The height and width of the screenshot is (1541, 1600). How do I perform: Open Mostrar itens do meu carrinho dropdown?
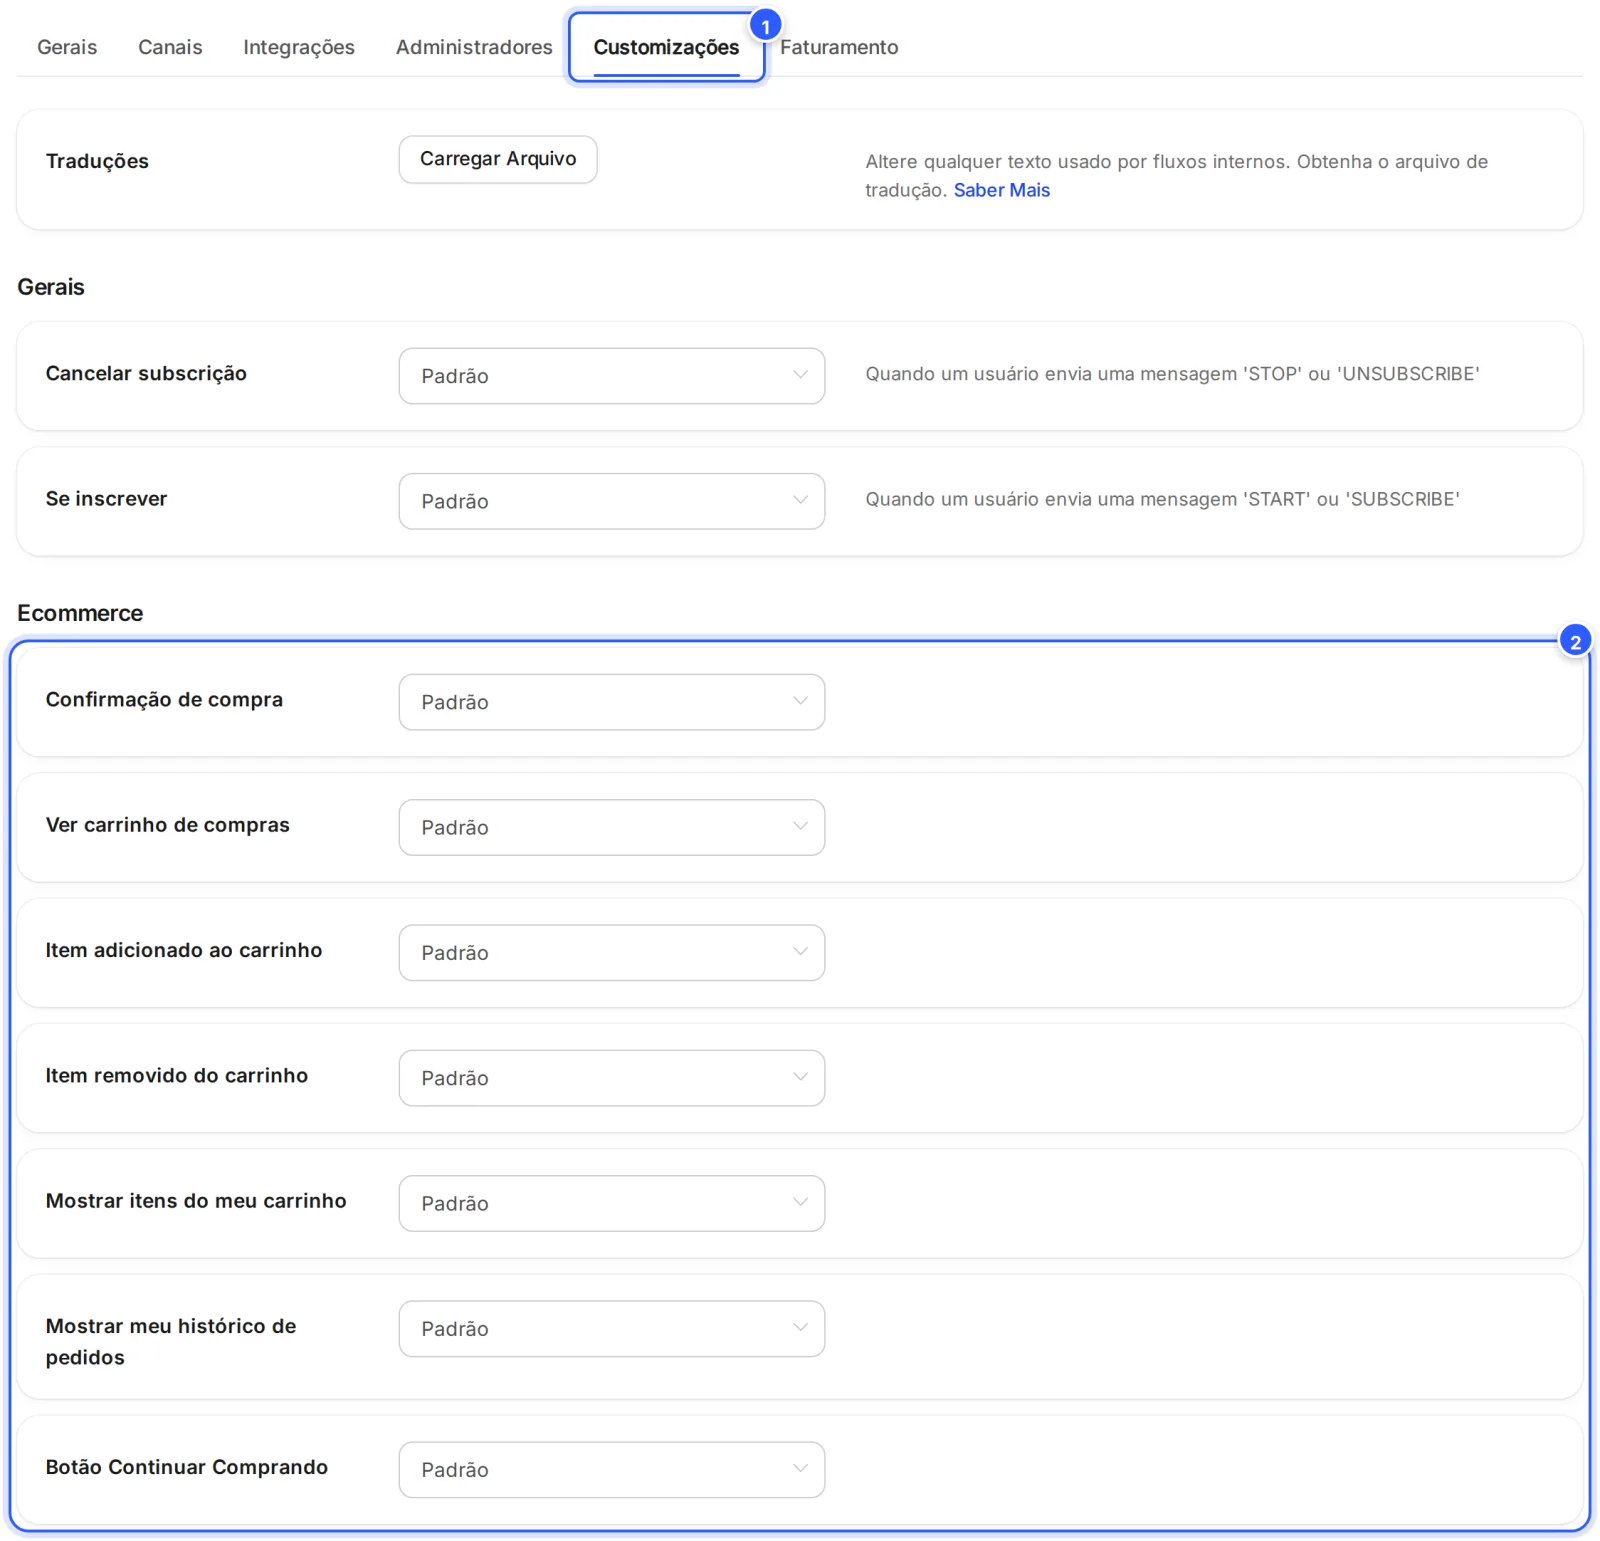tap(612, 1203)
